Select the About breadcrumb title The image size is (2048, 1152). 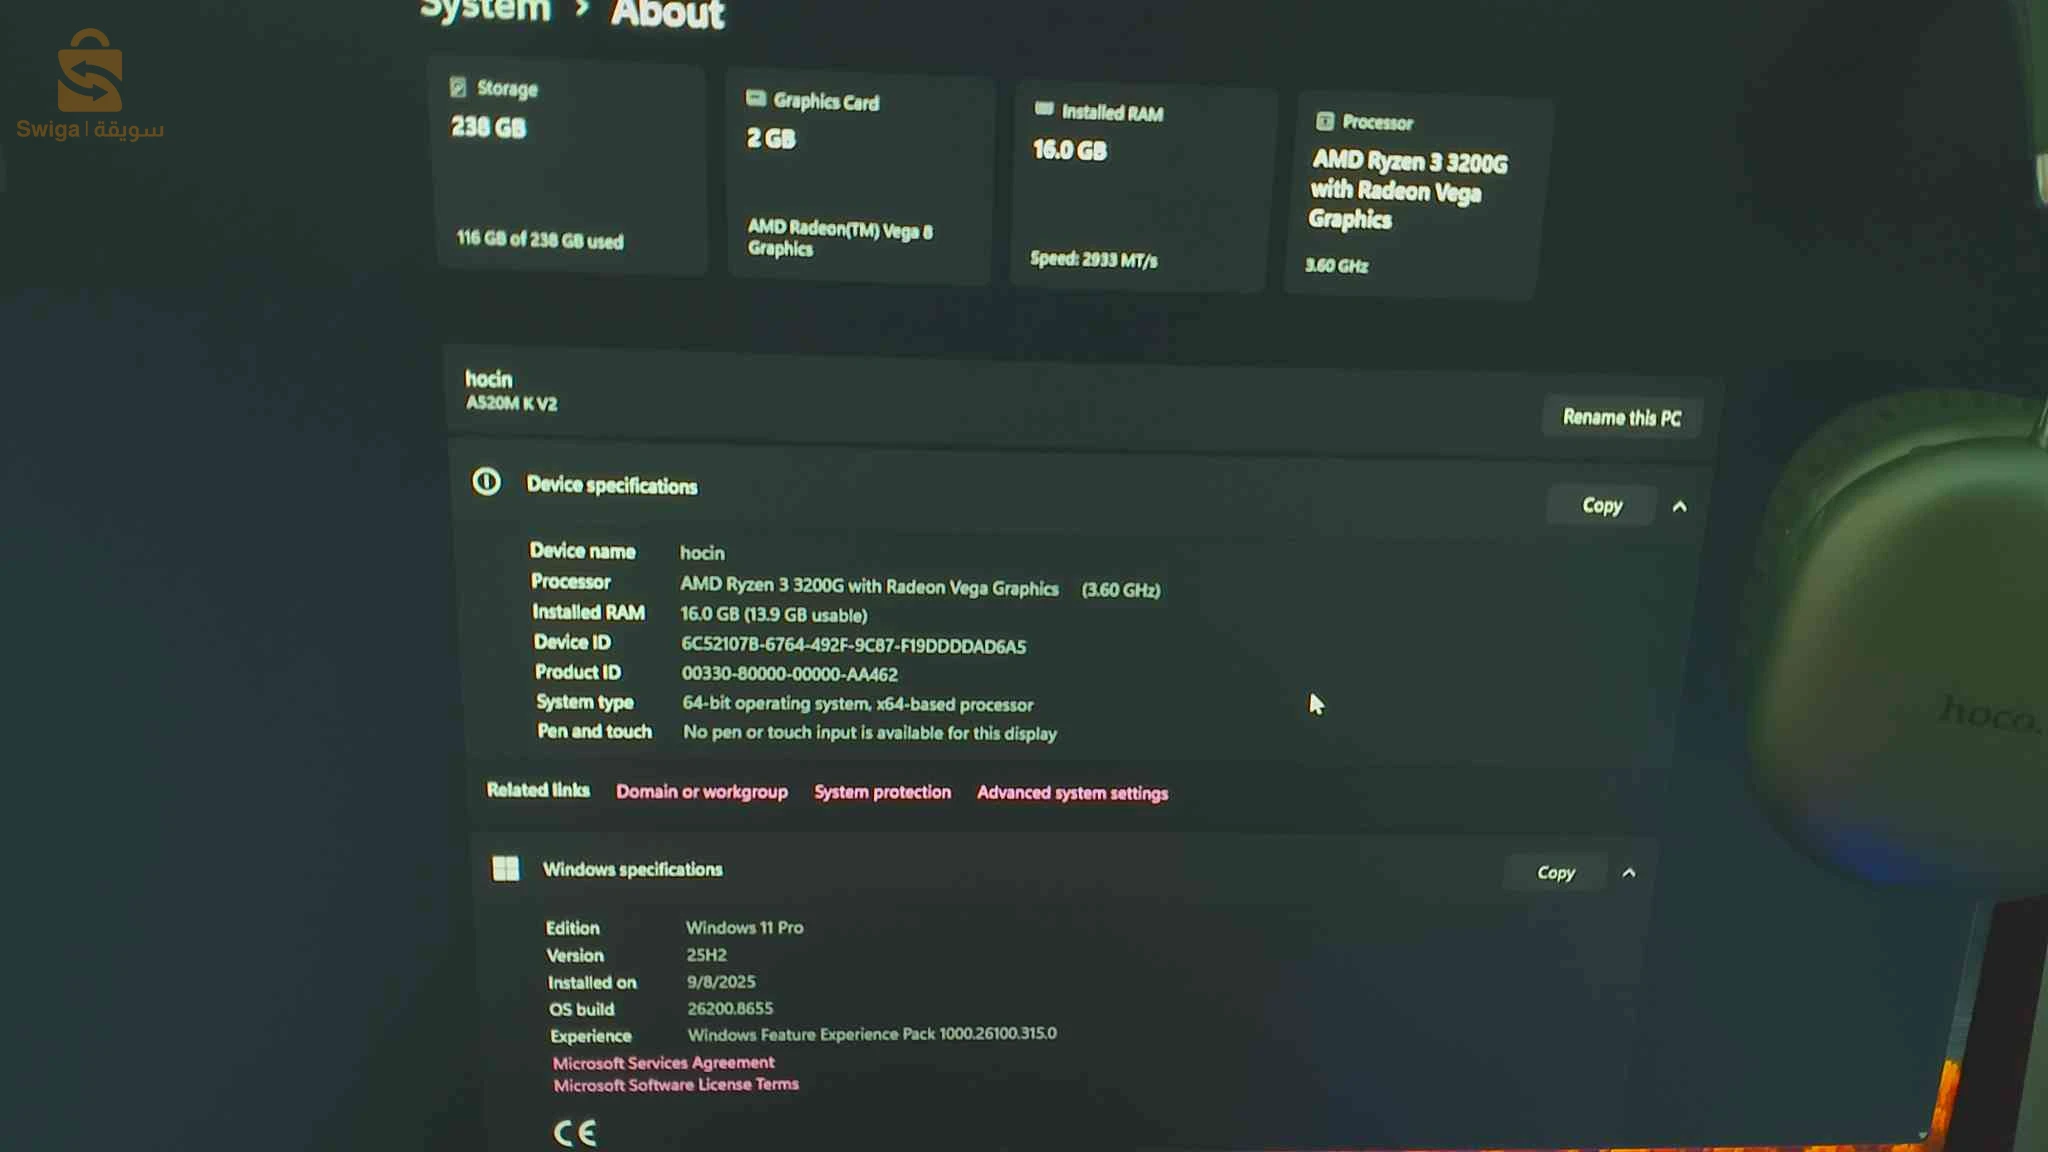point(667,14)
